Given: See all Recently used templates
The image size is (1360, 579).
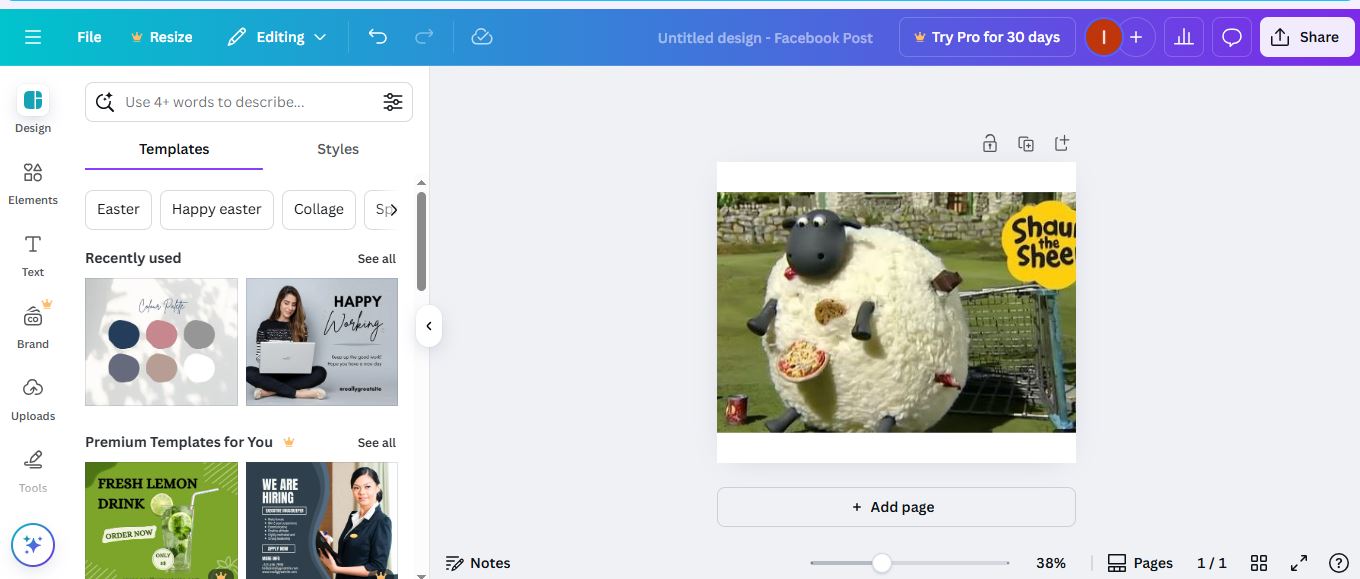Looking at the screenshot, I should (377, 259).
